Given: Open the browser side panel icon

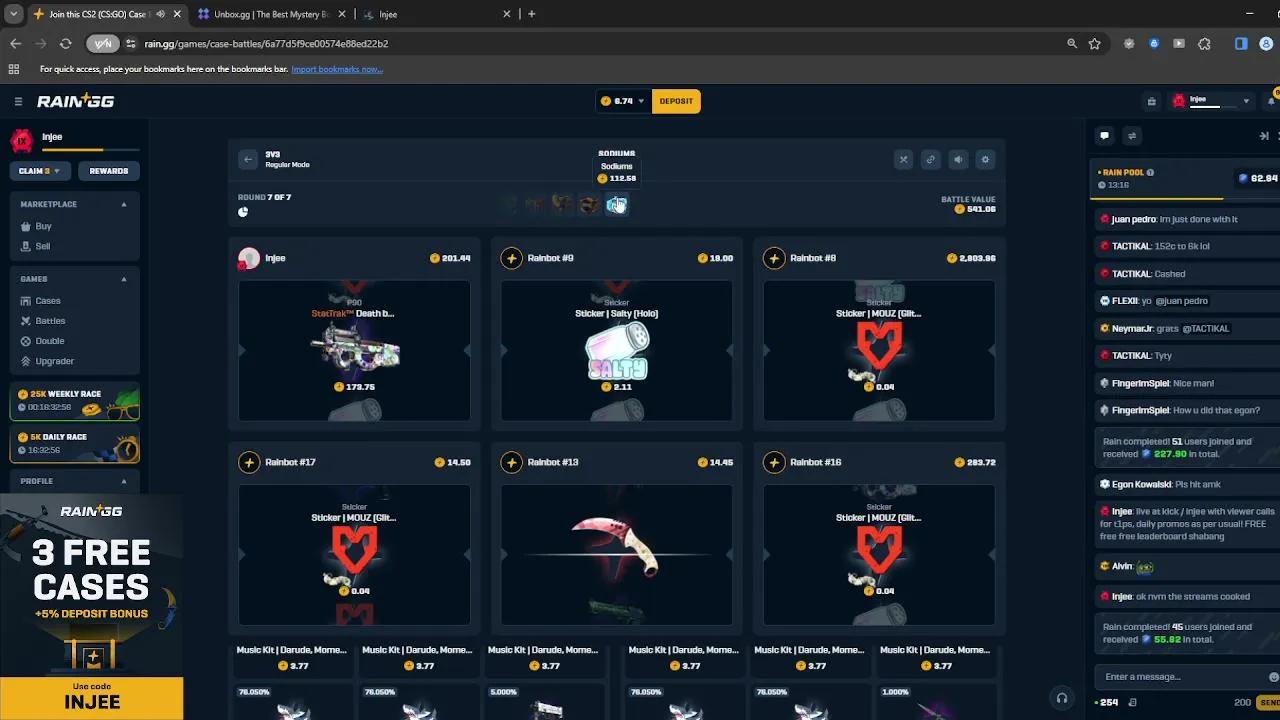Looking at the screenshot, I should point(1241,44).
